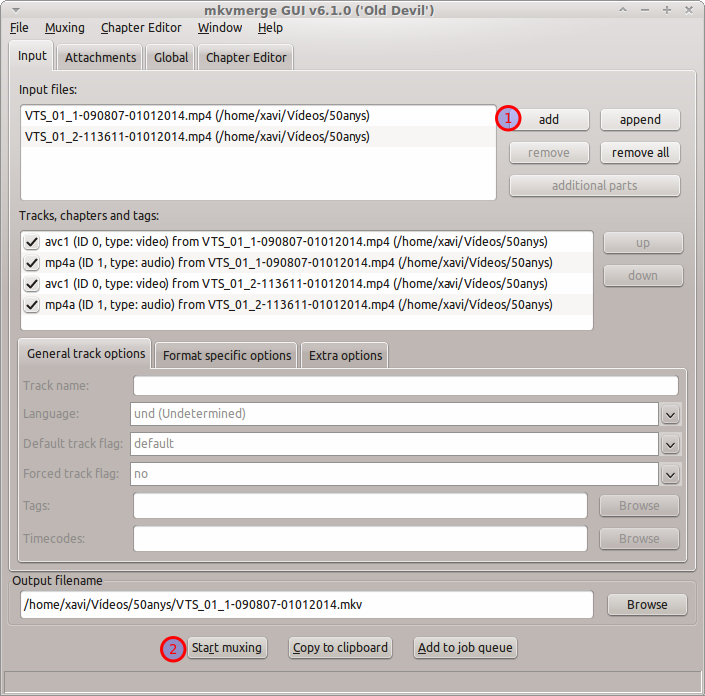
Task: Toggle mp4a audio track of VTS_01_2
Action: (32, 305)
